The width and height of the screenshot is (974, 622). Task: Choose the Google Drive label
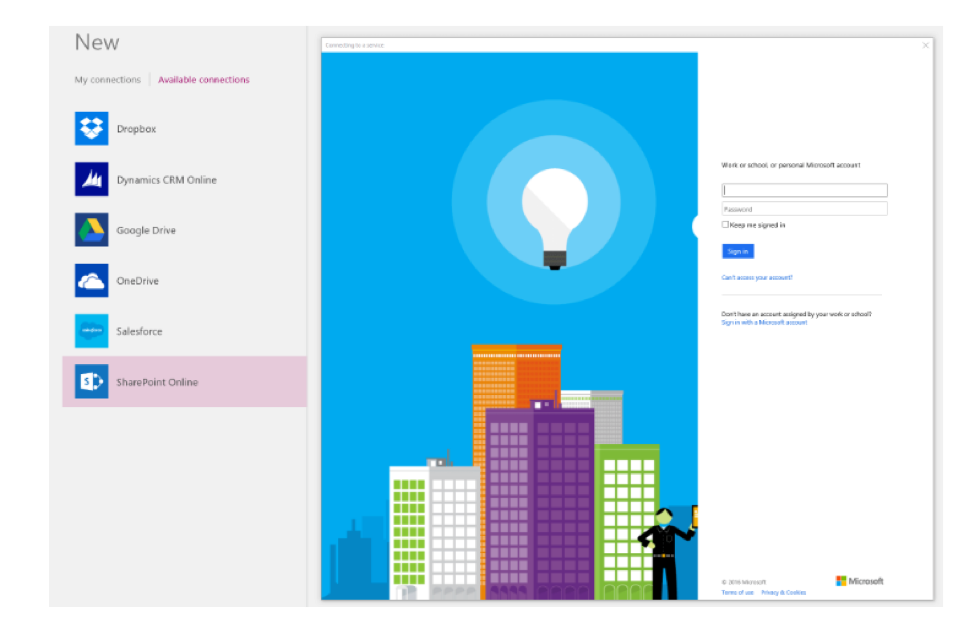pos(146,231)
